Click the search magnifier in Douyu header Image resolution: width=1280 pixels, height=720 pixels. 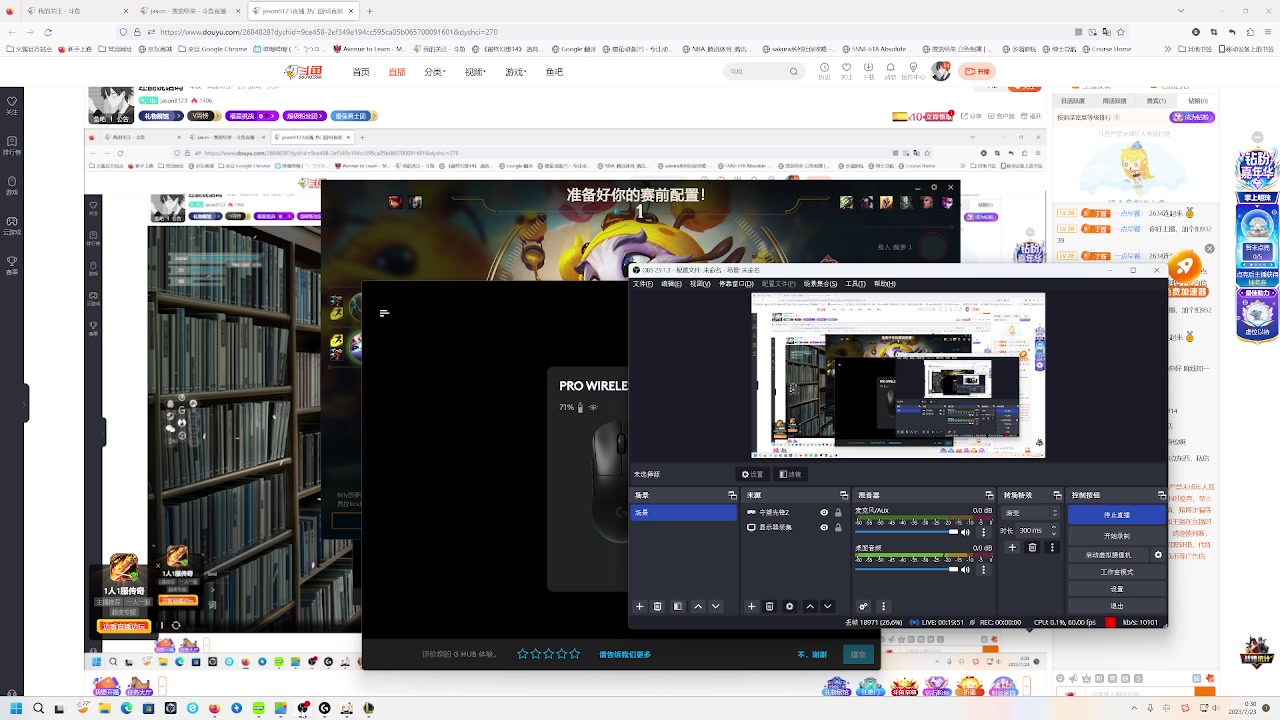[794, 71]
